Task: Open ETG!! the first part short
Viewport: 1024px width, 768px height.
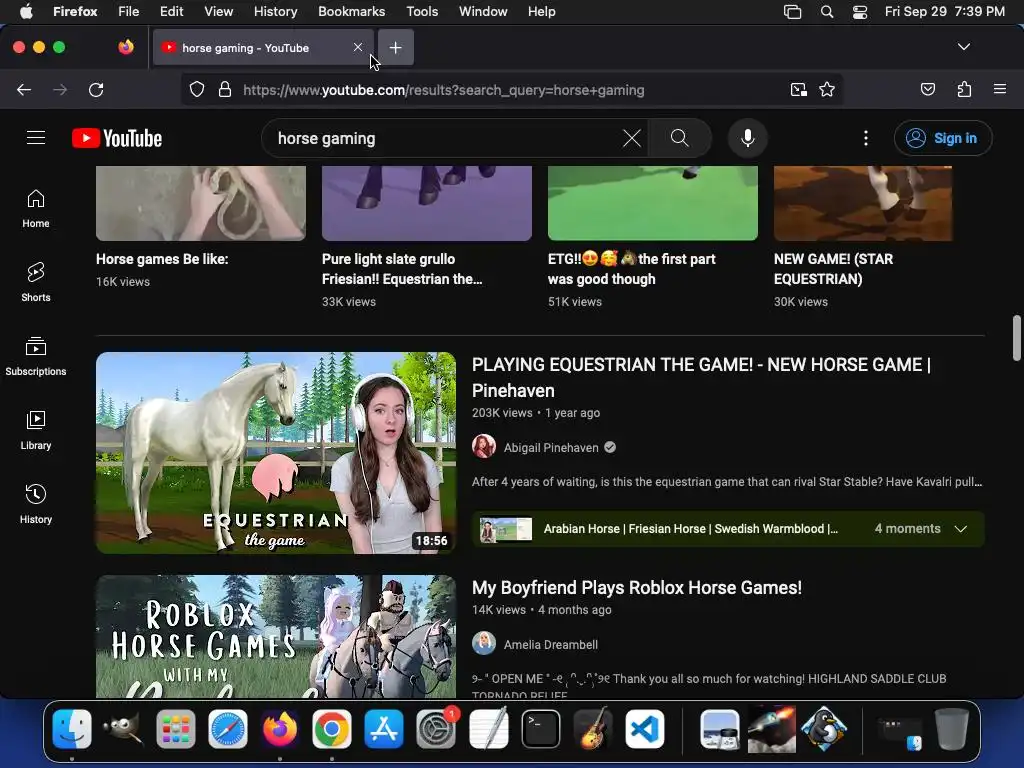Action: (x=632, y=269)
